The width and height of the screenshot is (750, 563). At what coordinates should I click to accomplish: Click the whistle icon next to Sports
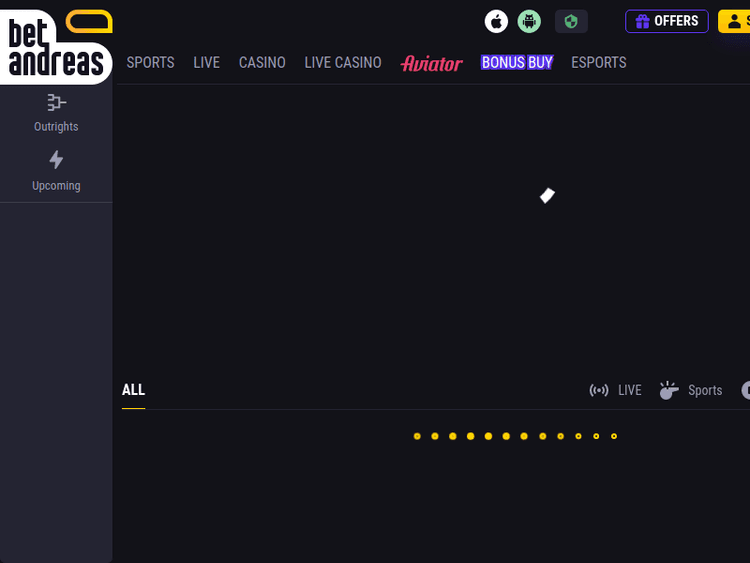pyautogui.click(x=669, y=390)
